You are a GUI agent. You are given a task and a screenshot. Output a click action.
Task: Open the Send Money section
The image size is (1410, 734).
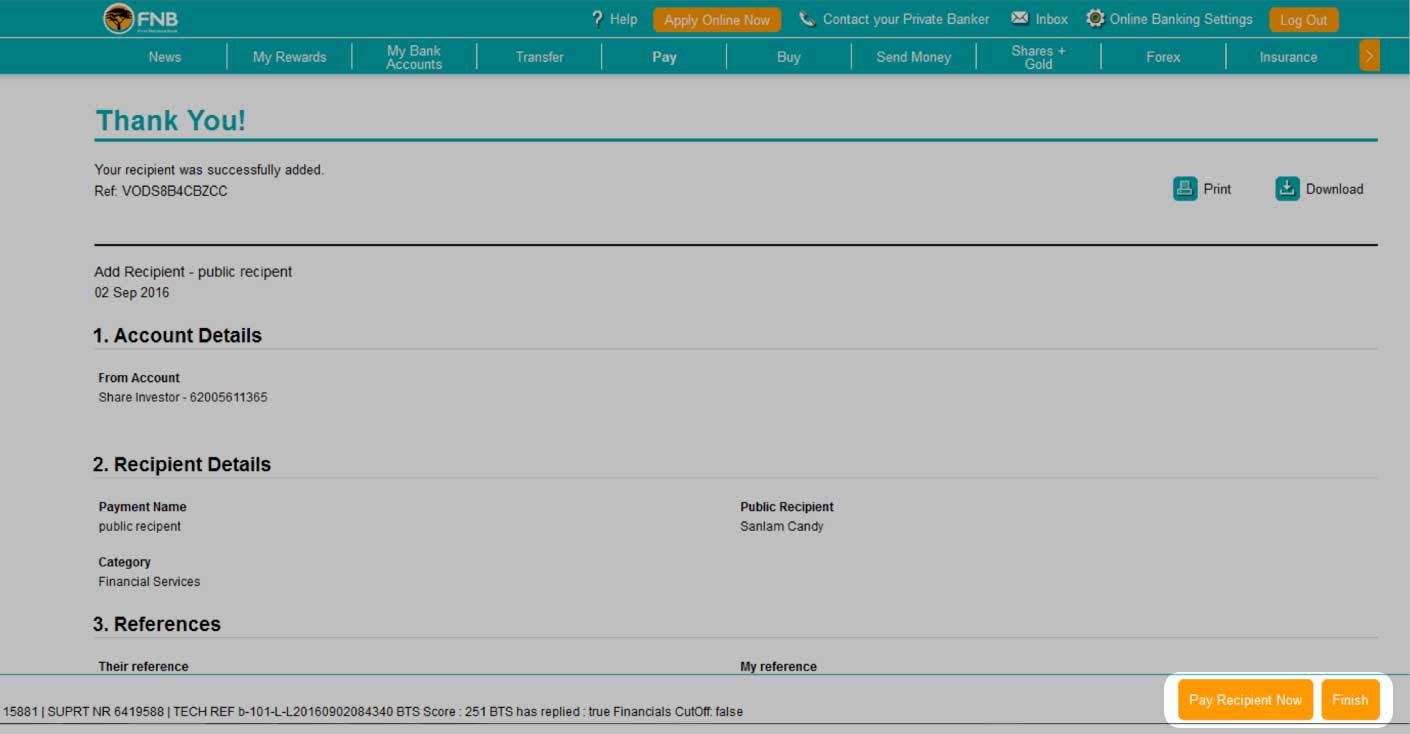tap(913, 57)
